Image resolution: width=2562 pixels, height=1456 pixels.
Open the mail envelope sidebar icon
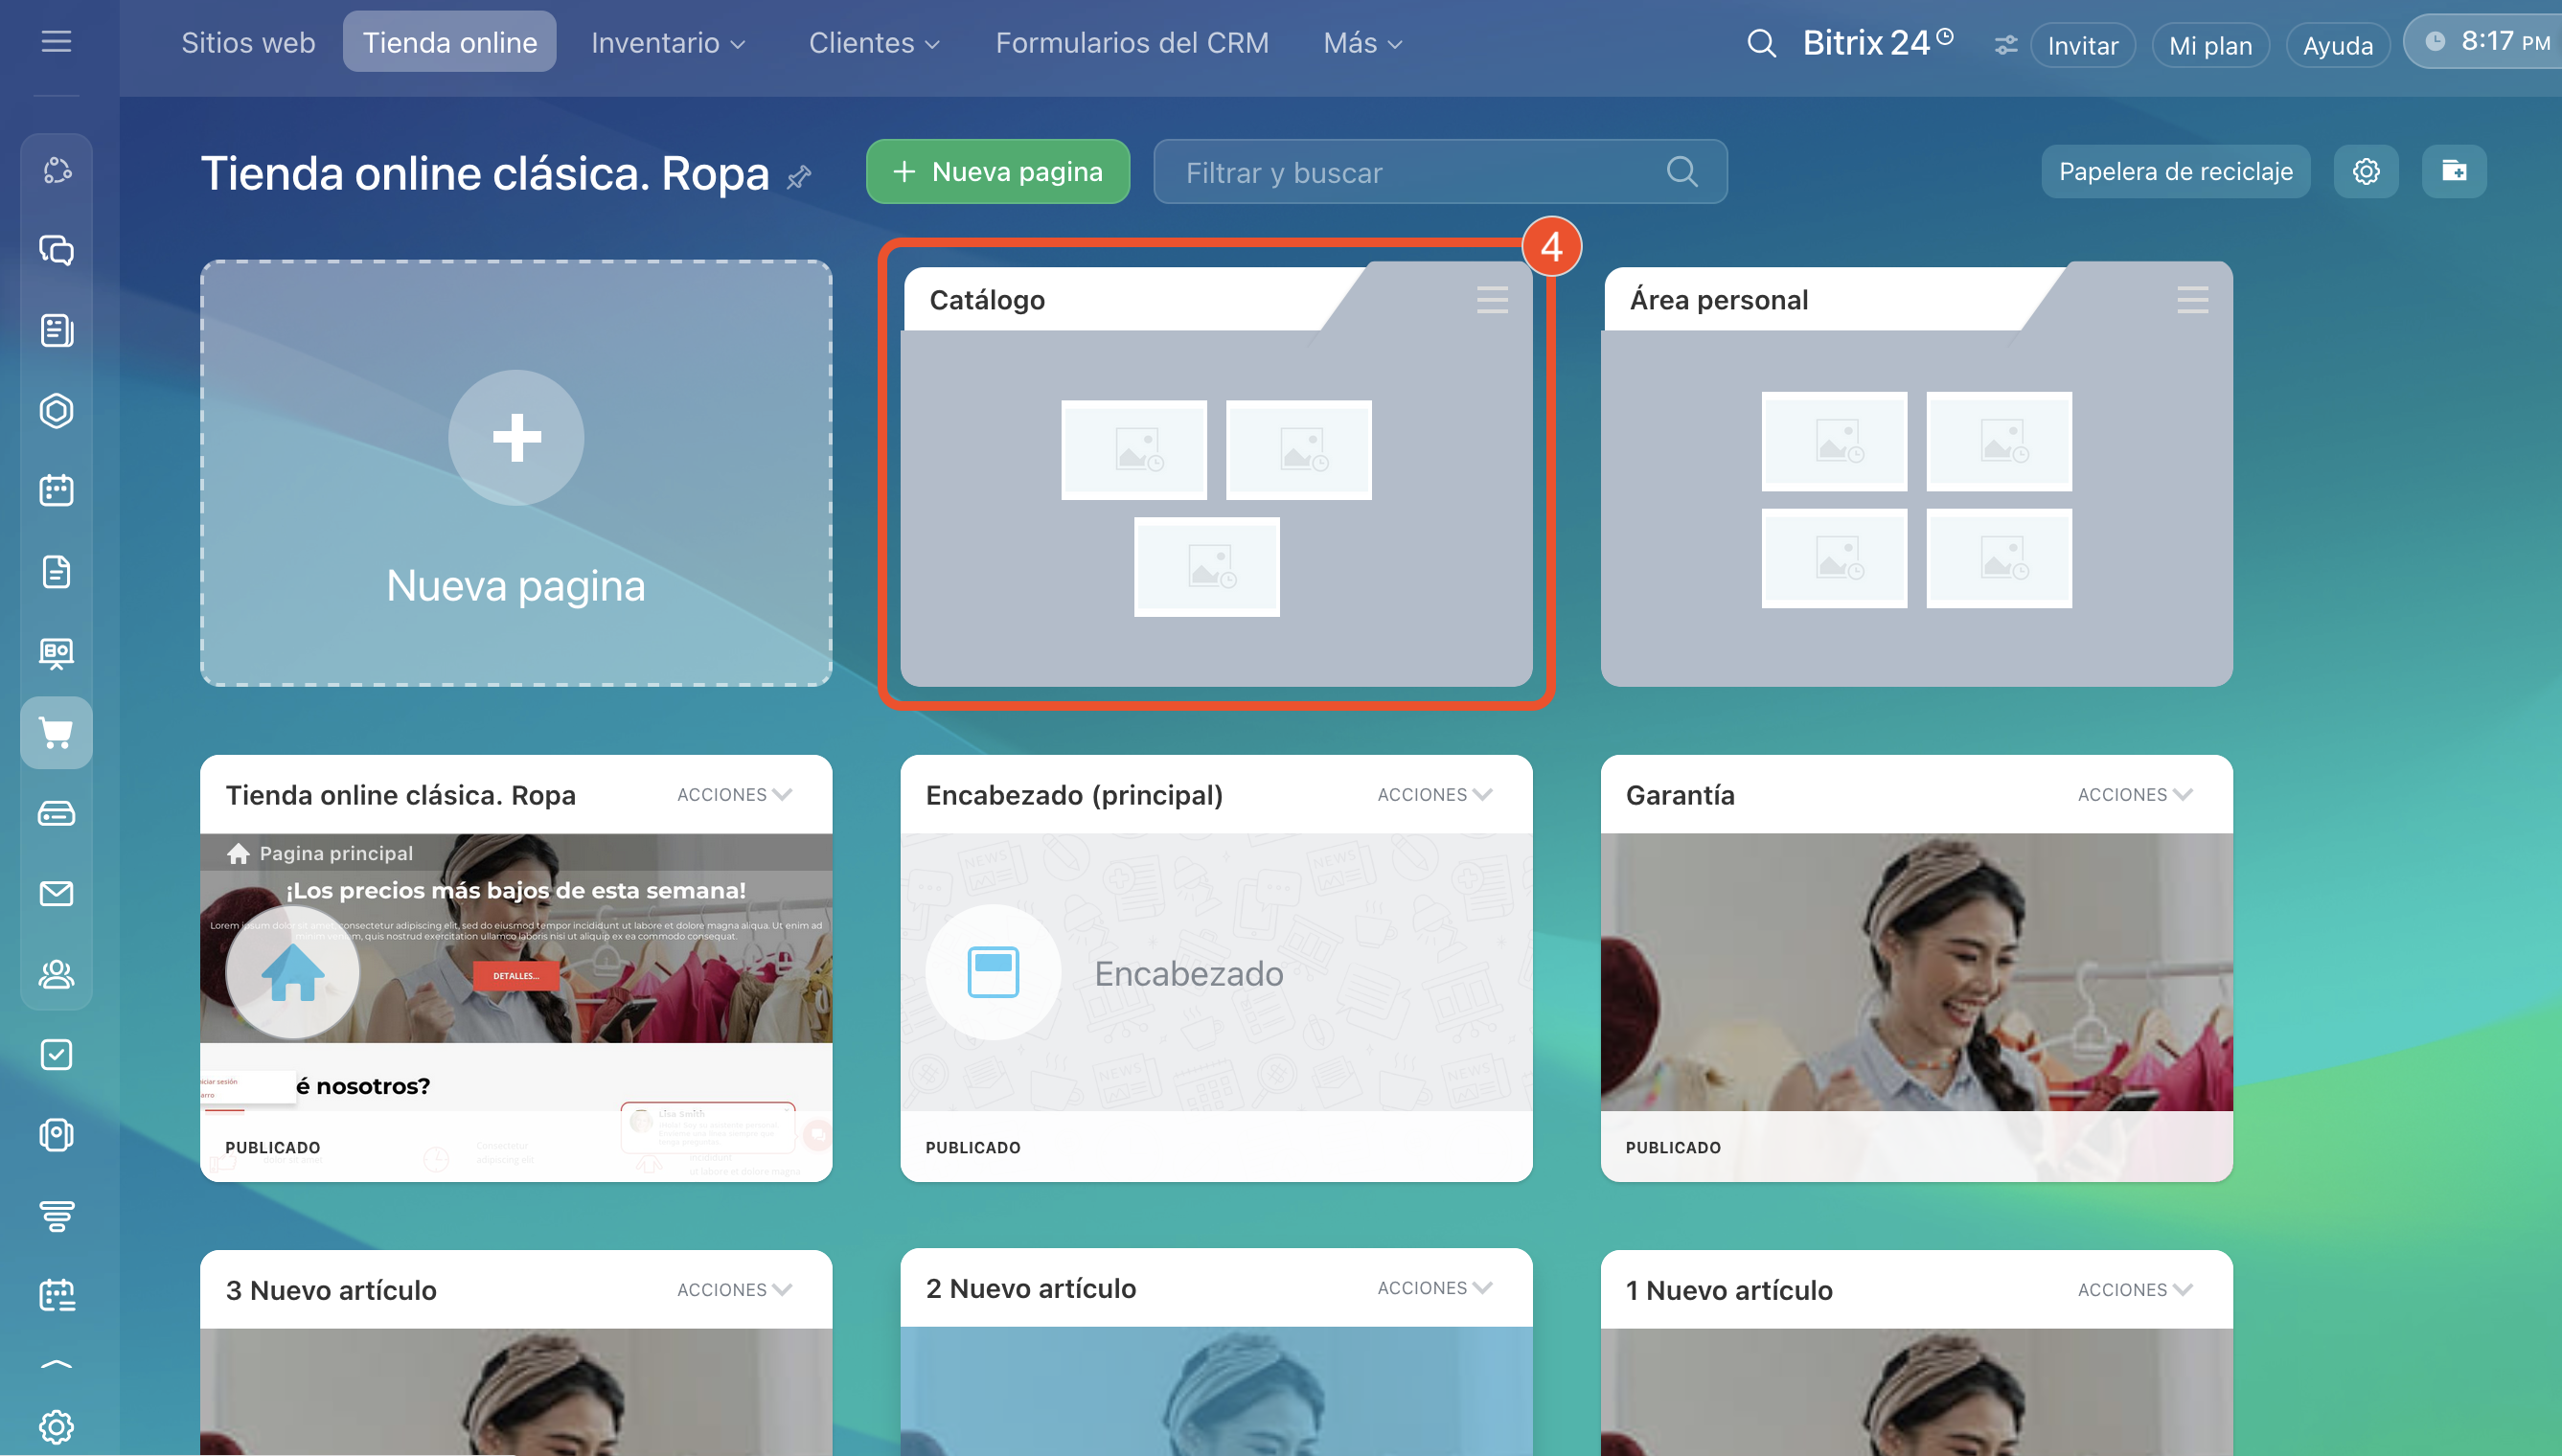click(x=56, y=893)
